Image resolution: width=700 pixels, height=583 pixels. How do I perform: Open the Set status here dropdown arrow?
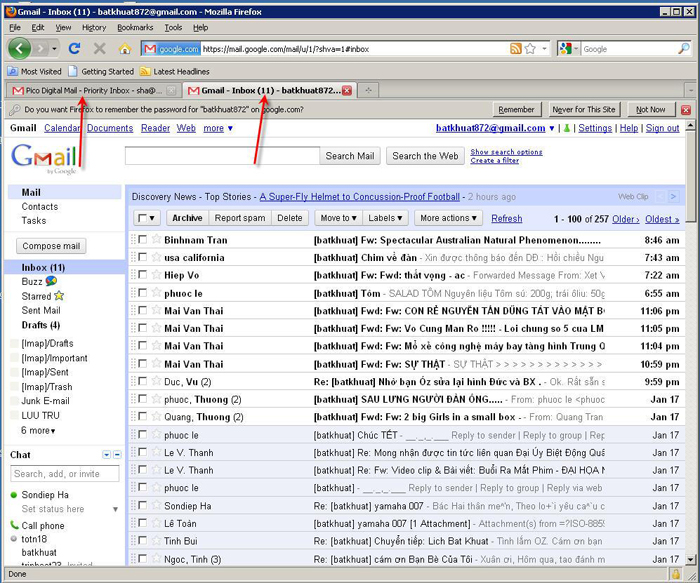tap(115, 509)
